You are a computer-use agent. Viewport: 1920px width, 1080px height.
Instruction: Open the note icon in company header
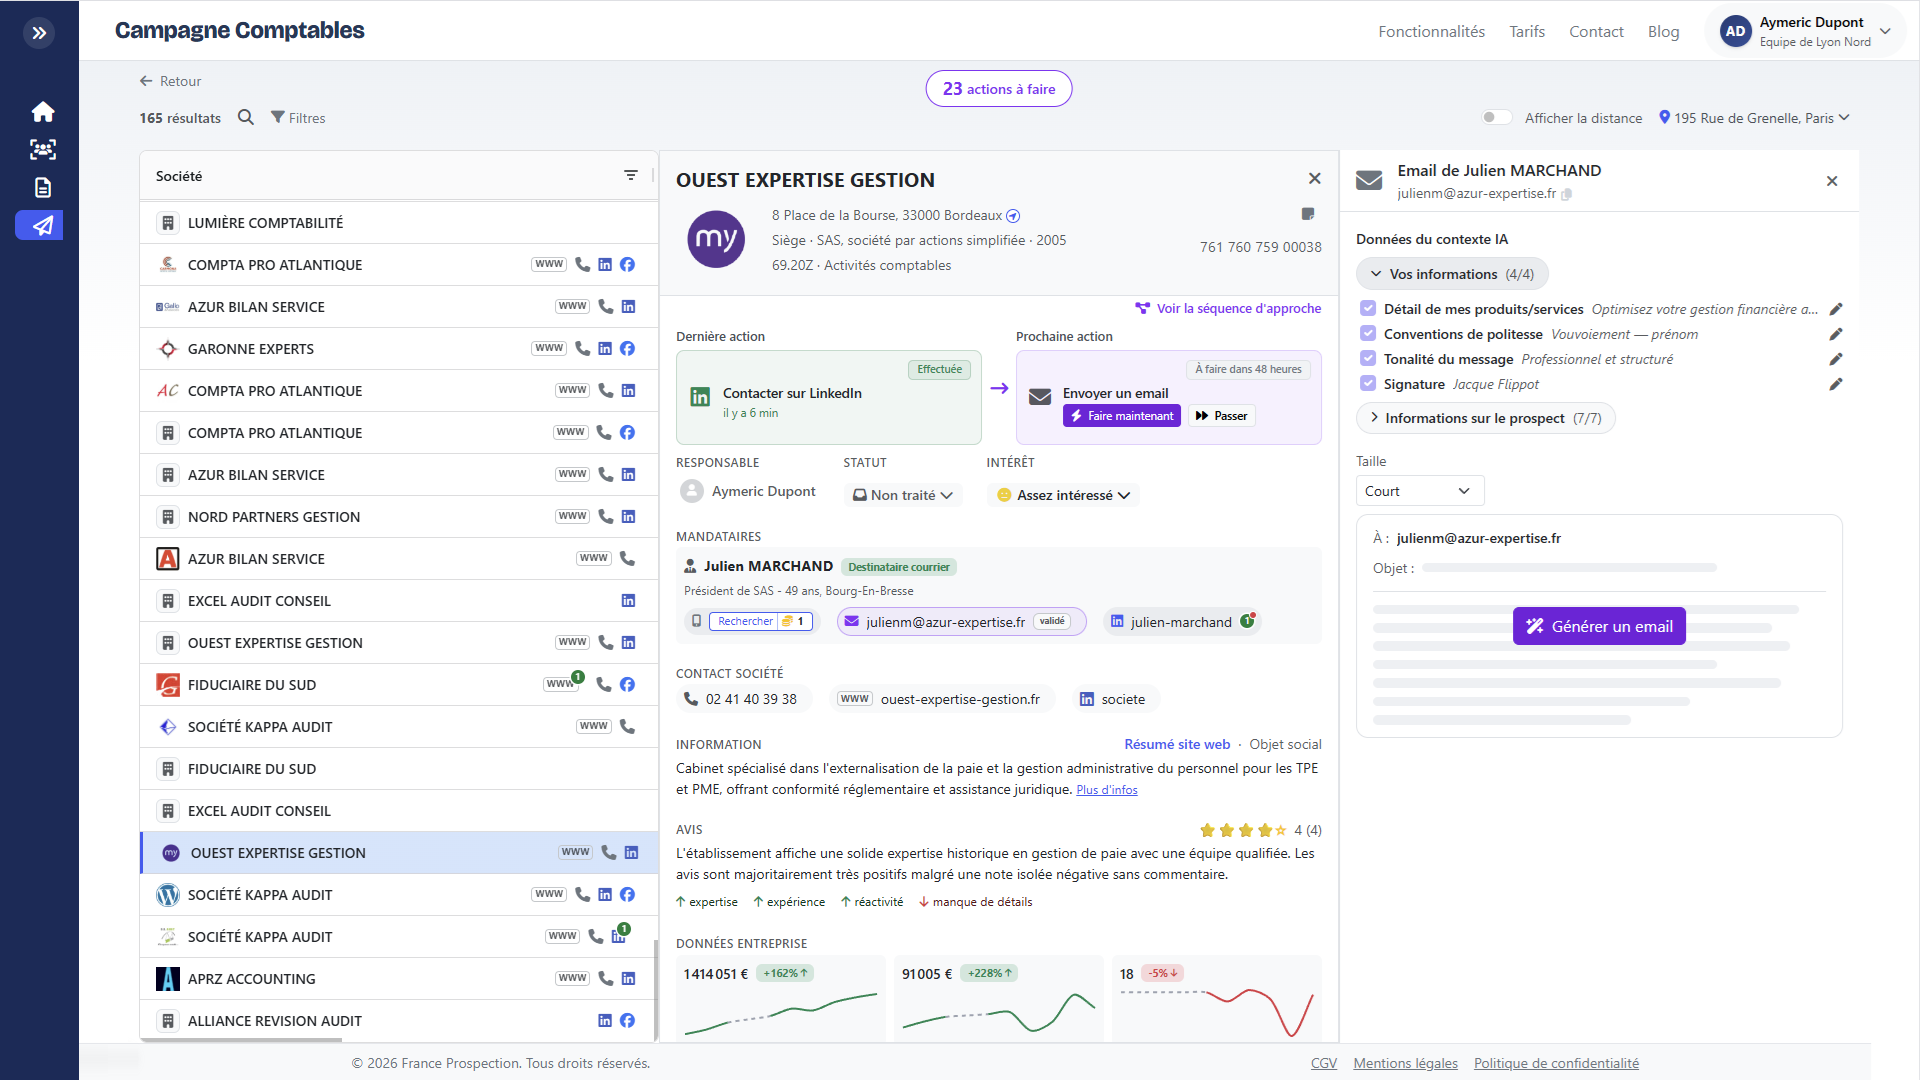pyautogui.click(x=1307, y=214)
